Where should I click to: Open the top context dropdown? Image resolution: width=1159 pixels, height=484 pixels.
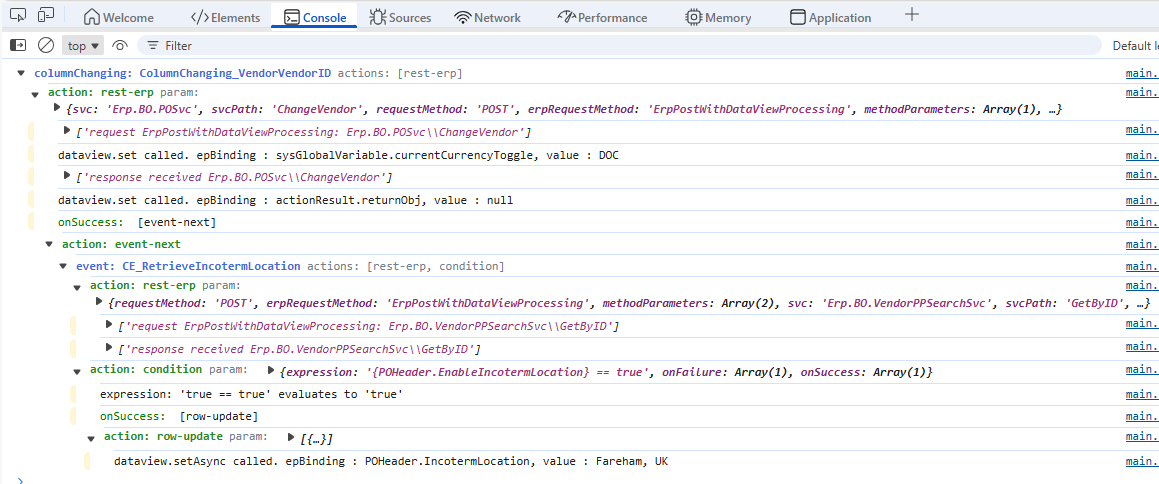[84, 45]
